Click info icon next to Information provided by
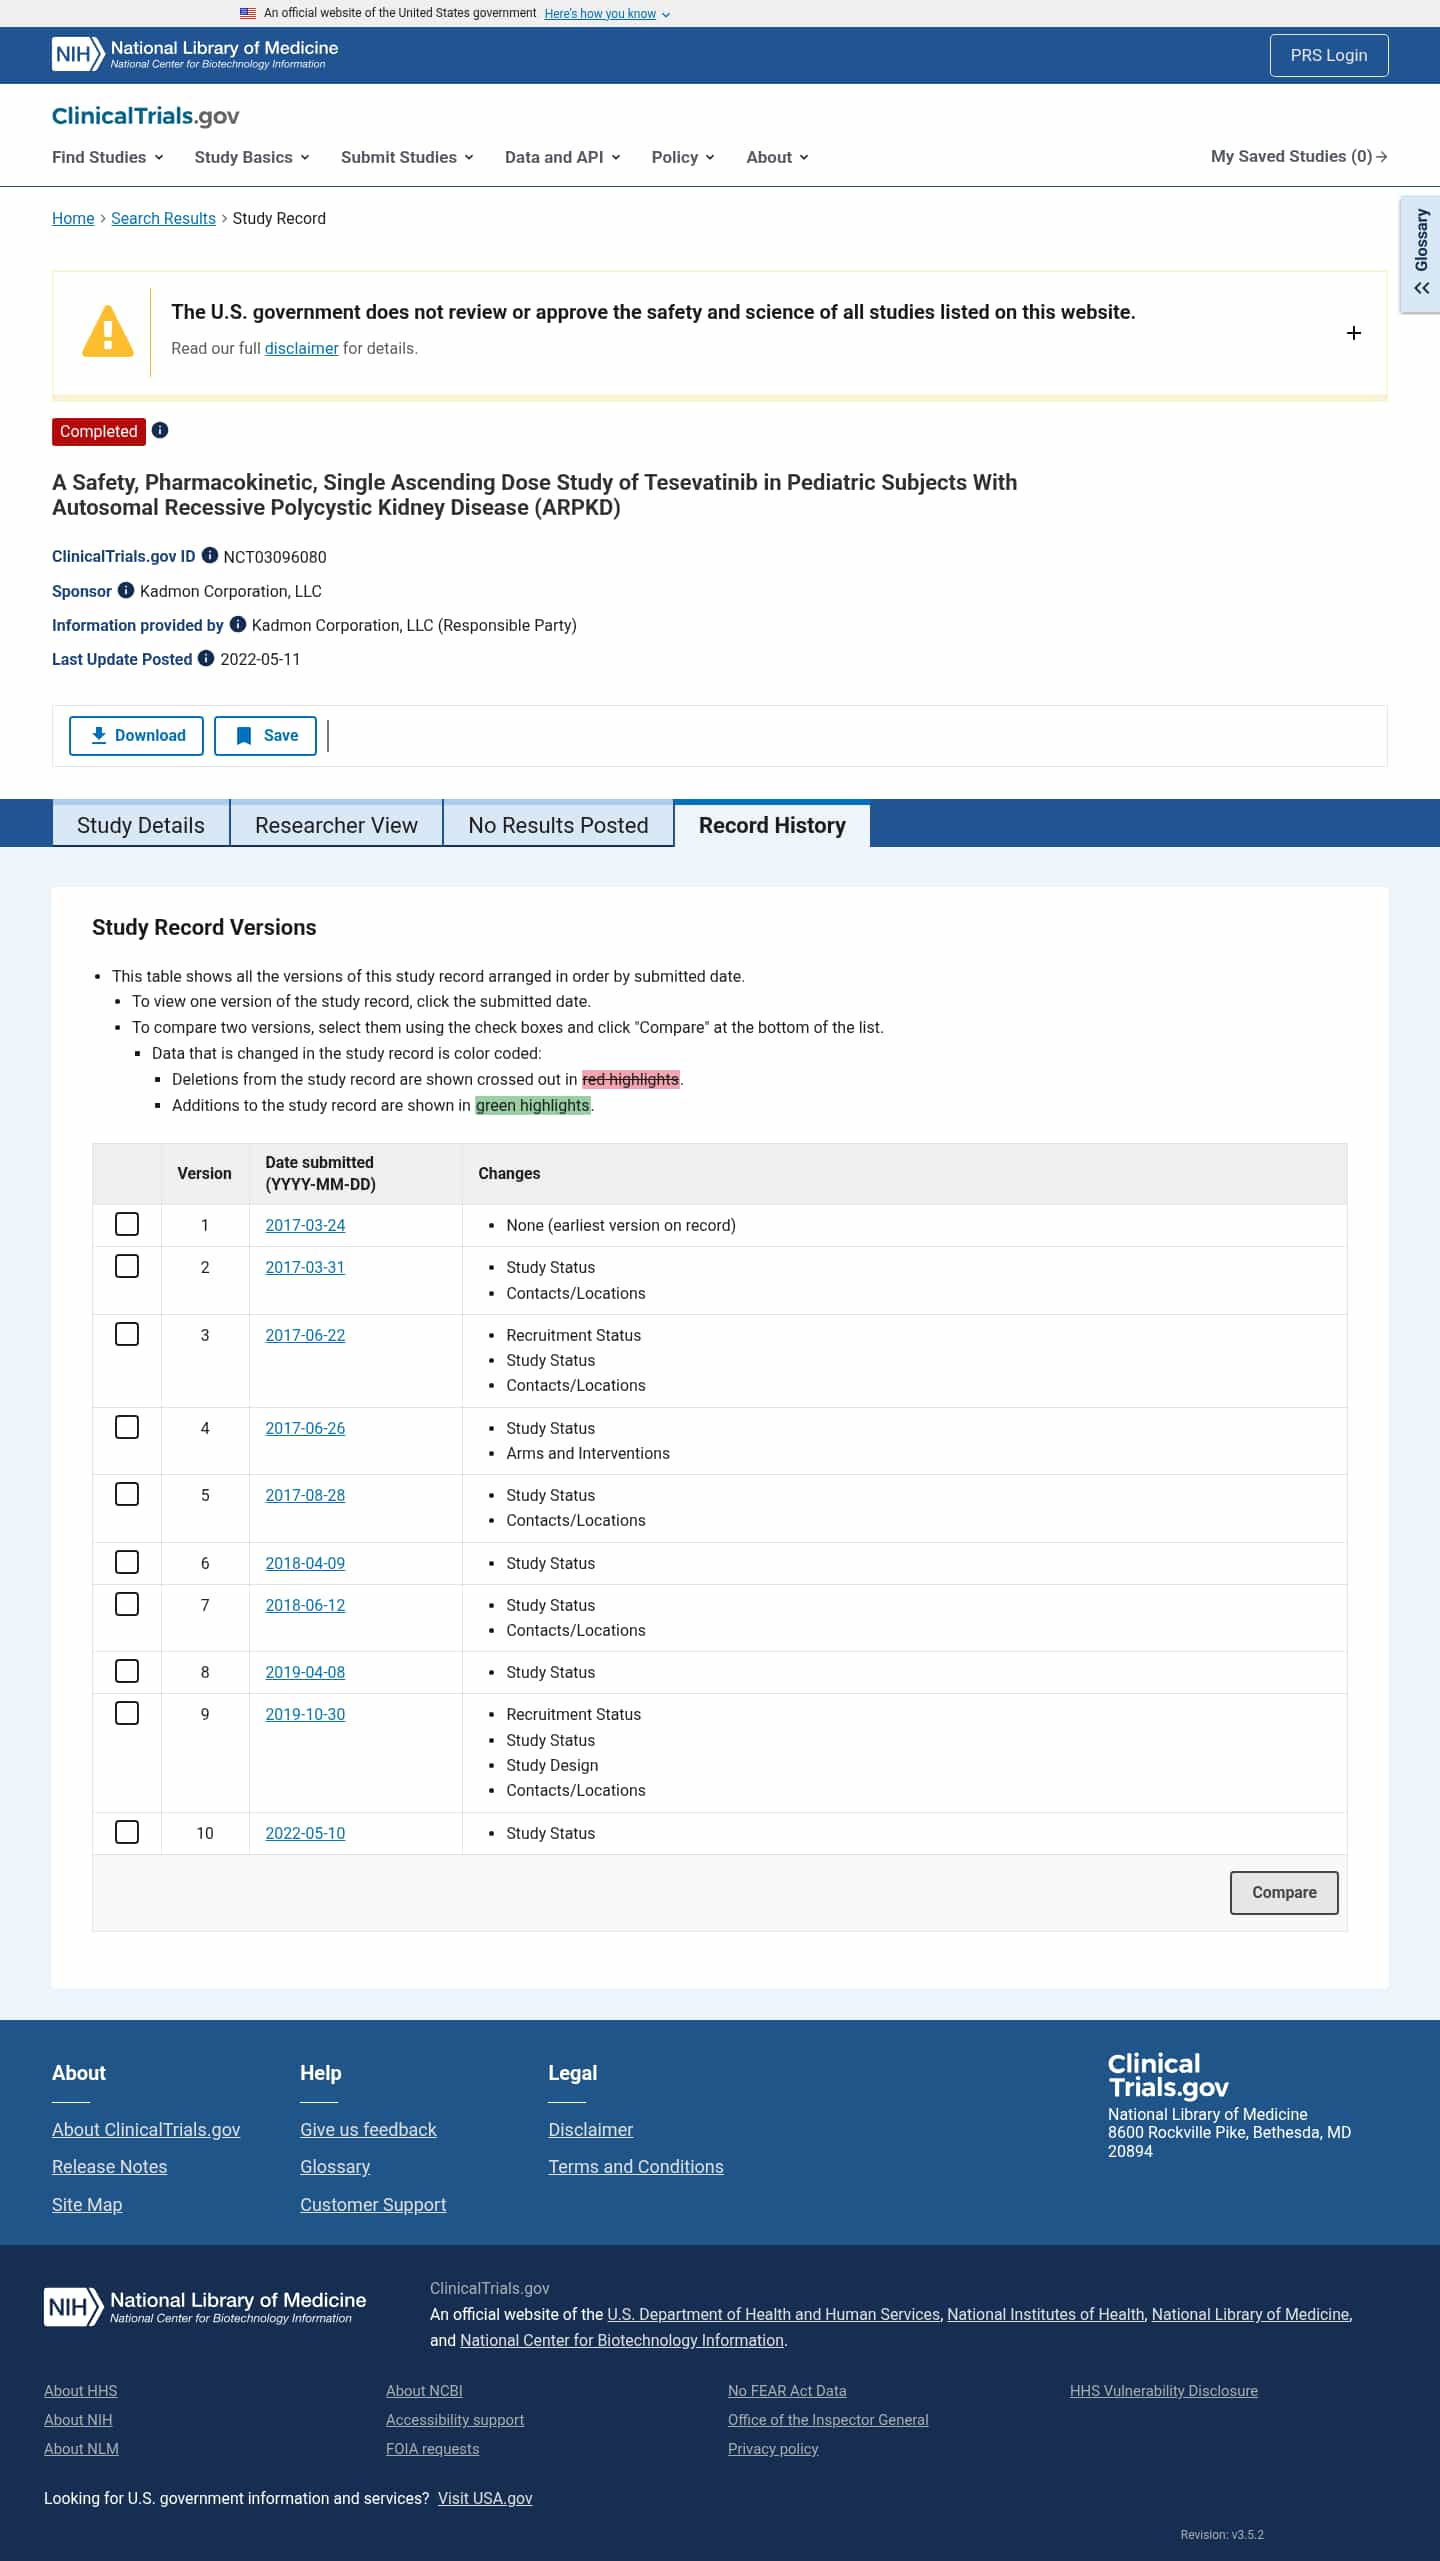1440x2561 pixels. tap(237, 624)
